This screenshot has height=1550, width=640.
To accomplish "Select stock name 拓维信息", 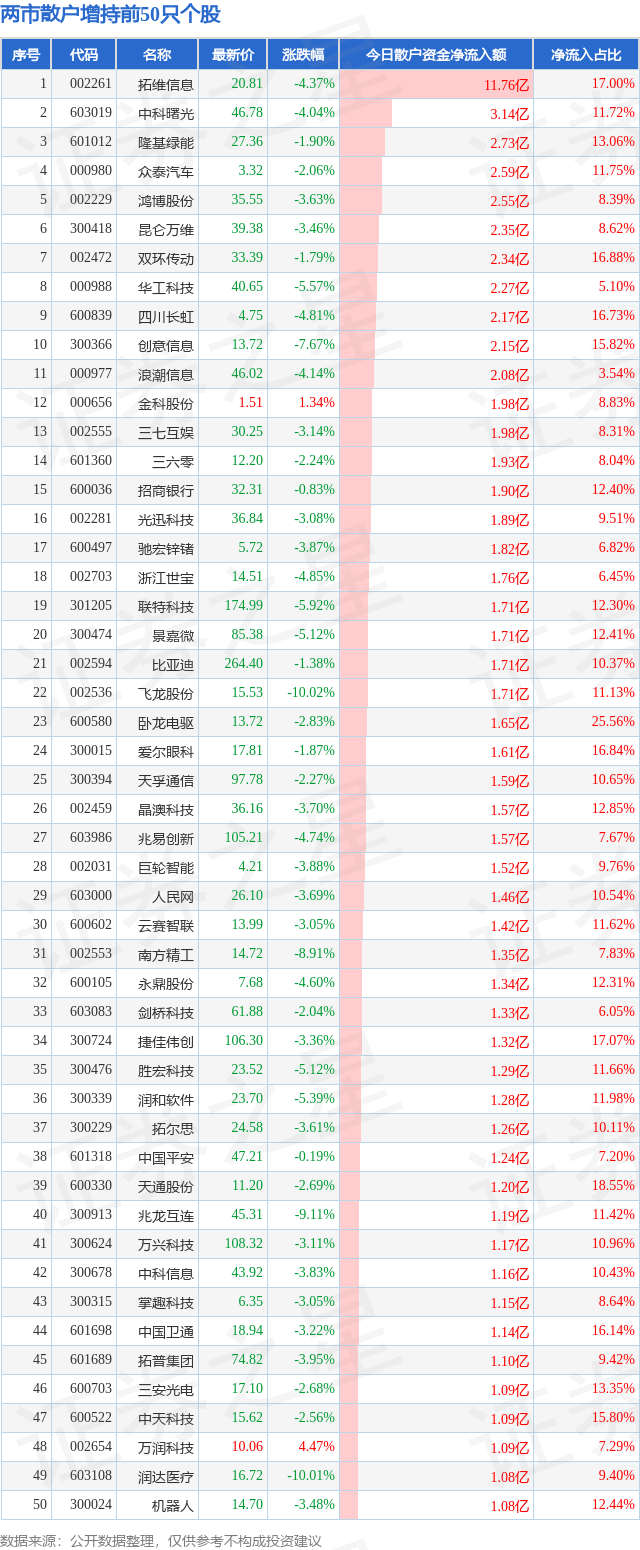I will [x=166, y=84].
